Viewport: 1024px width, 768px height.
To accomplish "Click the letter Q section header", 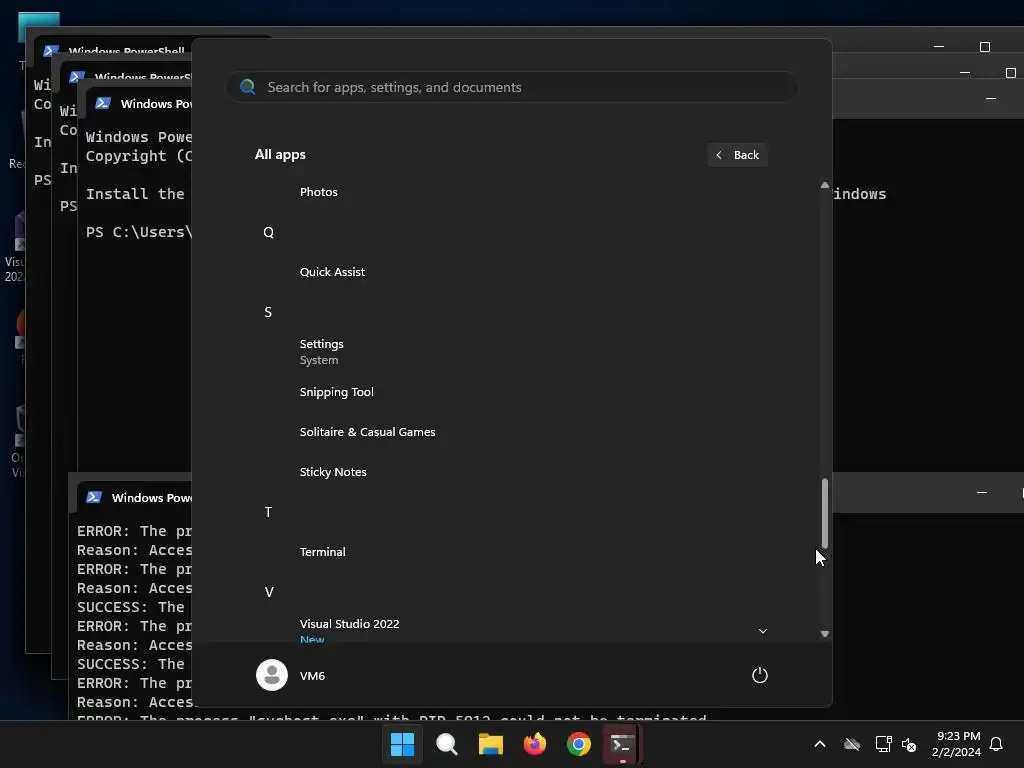I will coord(268,232).
